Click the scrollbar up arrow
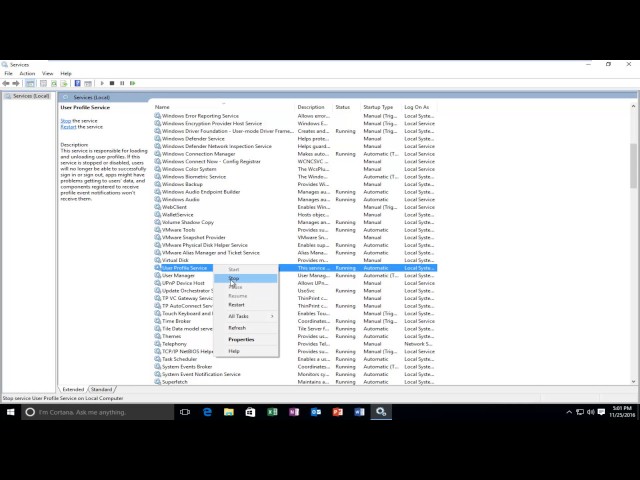Image resolution: width=640 pixels, height=480 pixels. coord(633,106)
